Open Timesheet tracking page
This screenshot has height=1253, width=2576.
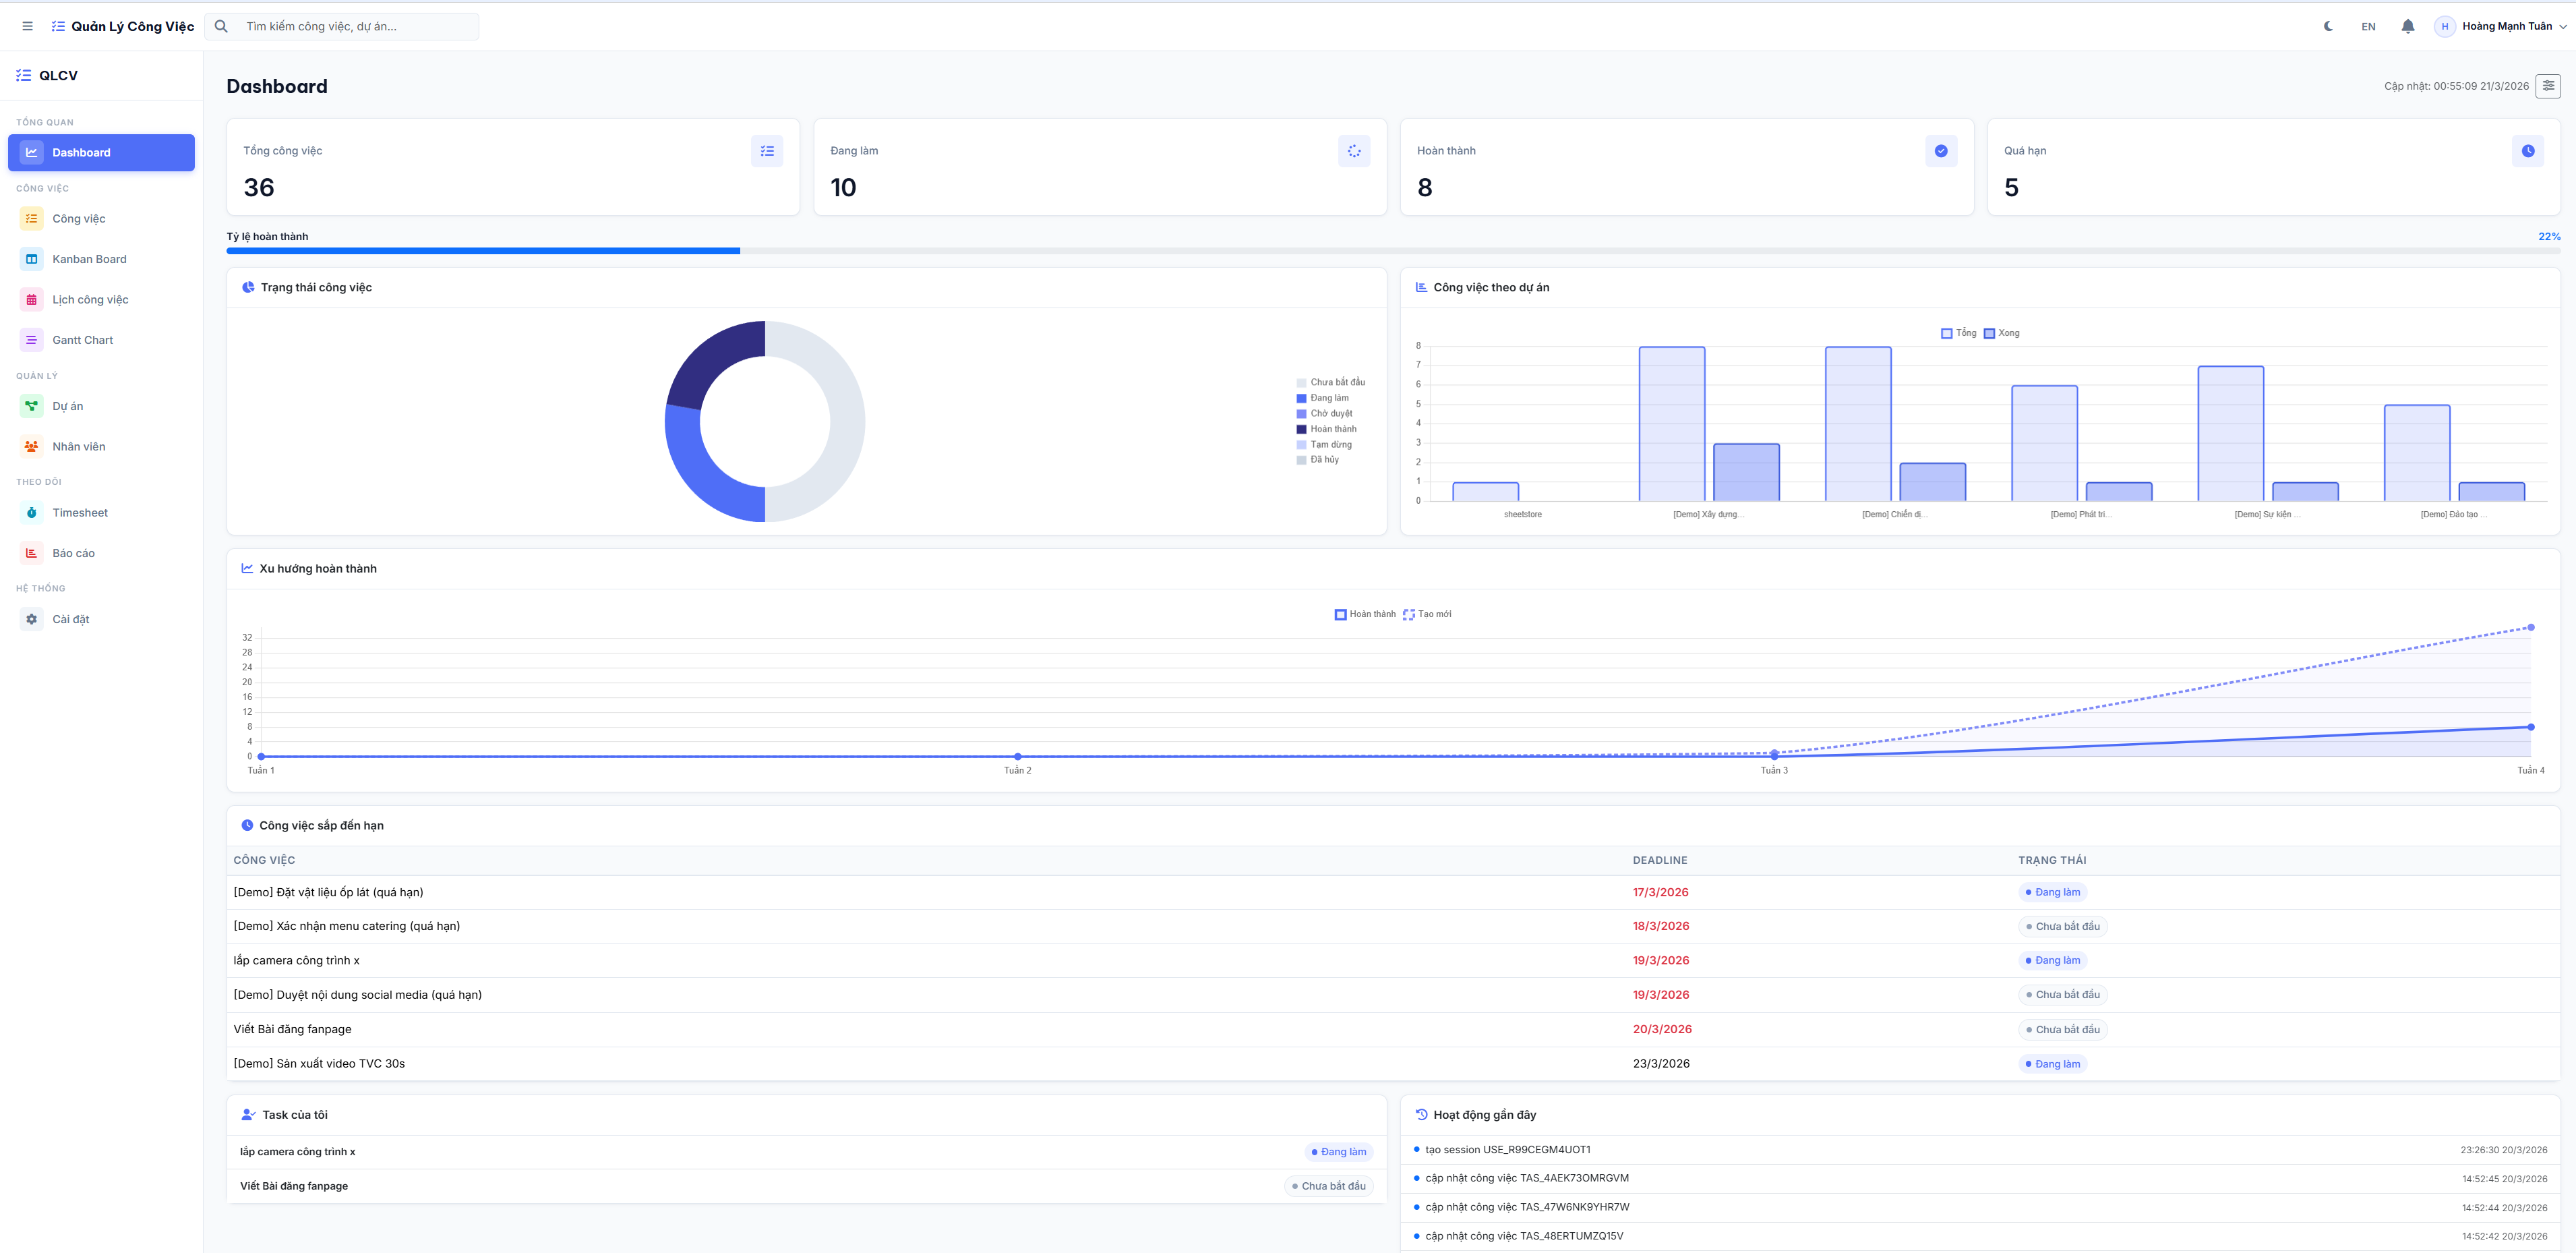click(80, 513)
